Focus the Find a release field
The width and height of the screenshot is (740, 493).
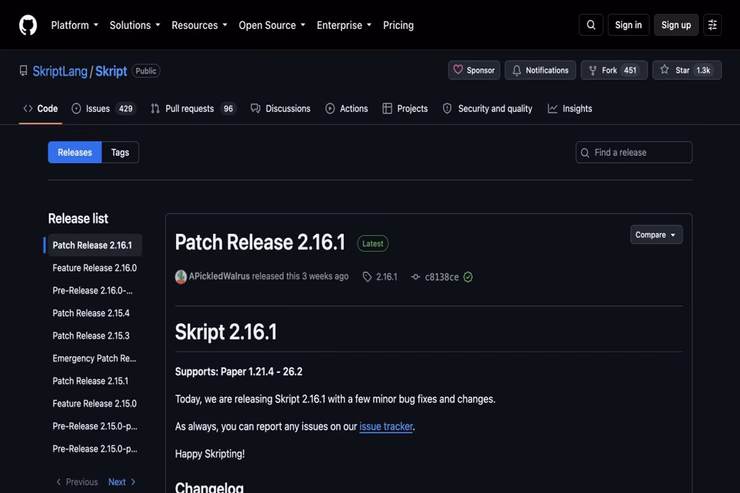634,152
